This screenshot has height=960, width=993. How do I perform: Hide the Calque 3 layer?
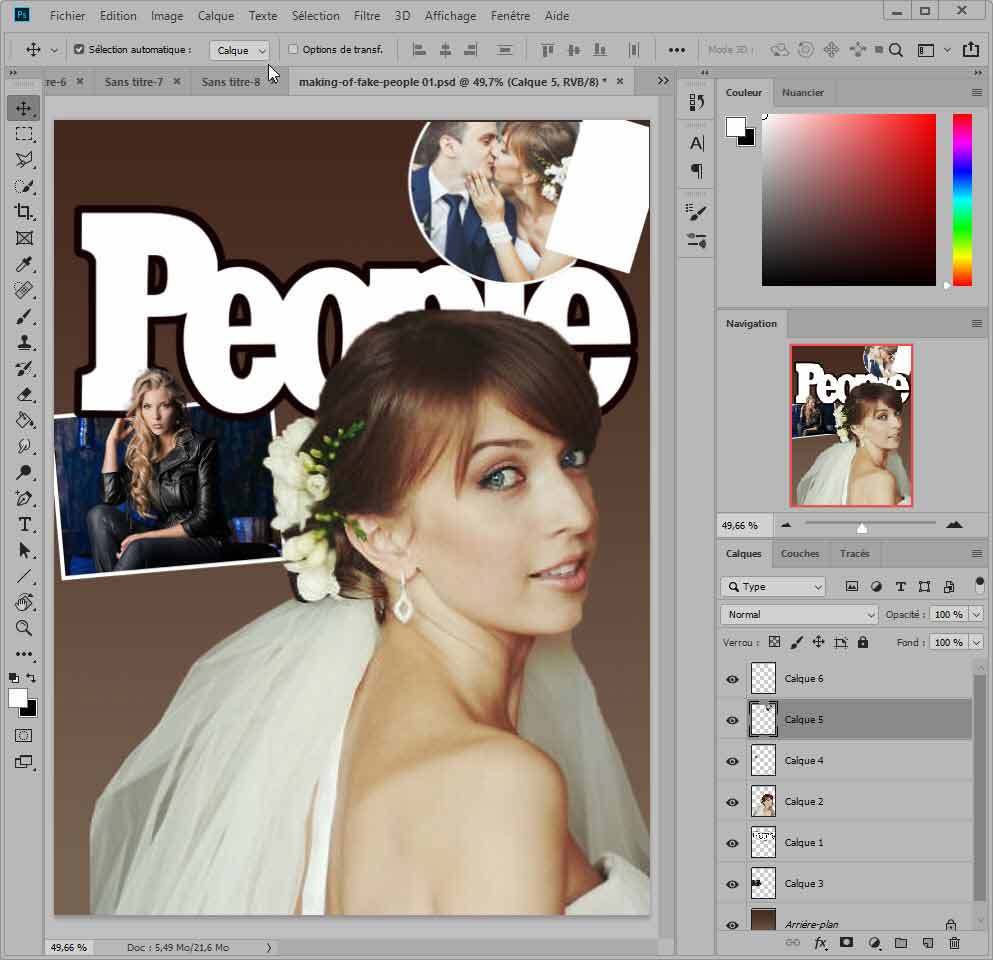coord(732,885)
